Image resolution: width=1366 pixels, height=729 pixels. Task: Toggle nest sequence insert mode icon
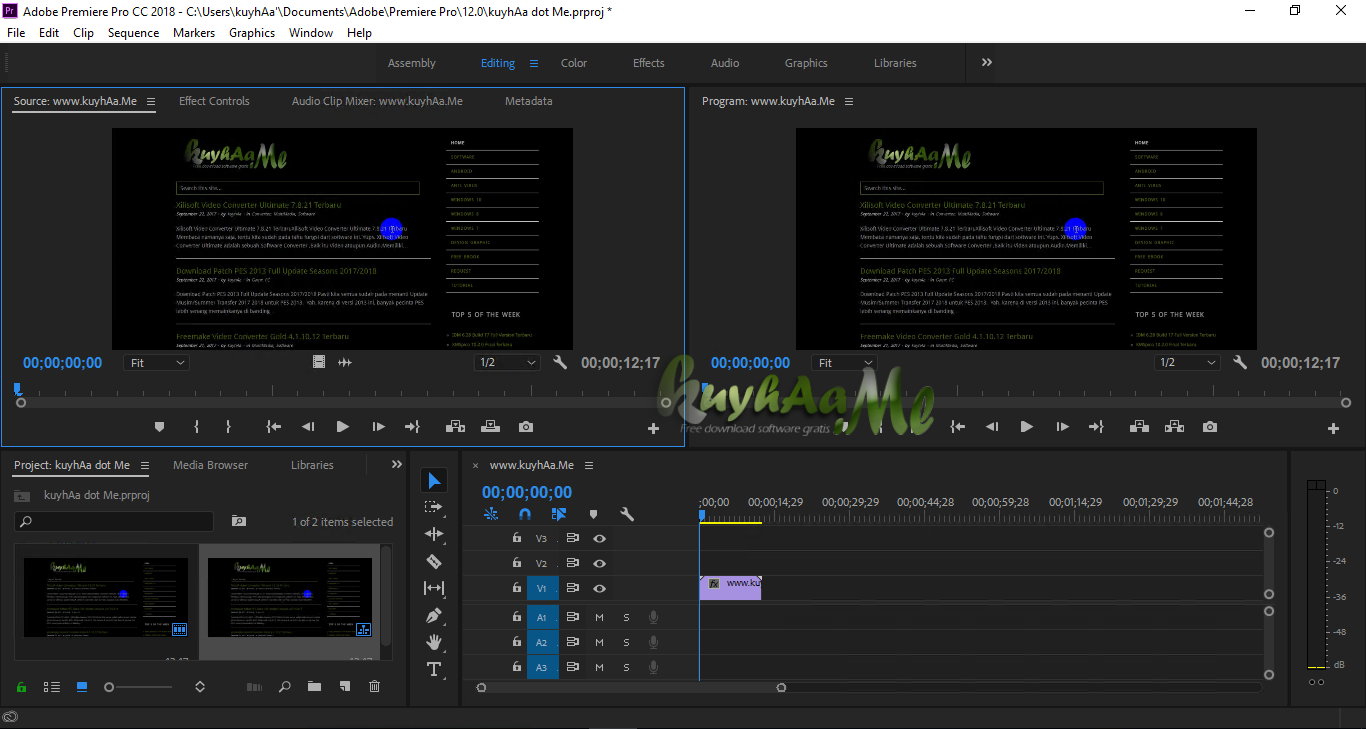[x=491, y=514]
